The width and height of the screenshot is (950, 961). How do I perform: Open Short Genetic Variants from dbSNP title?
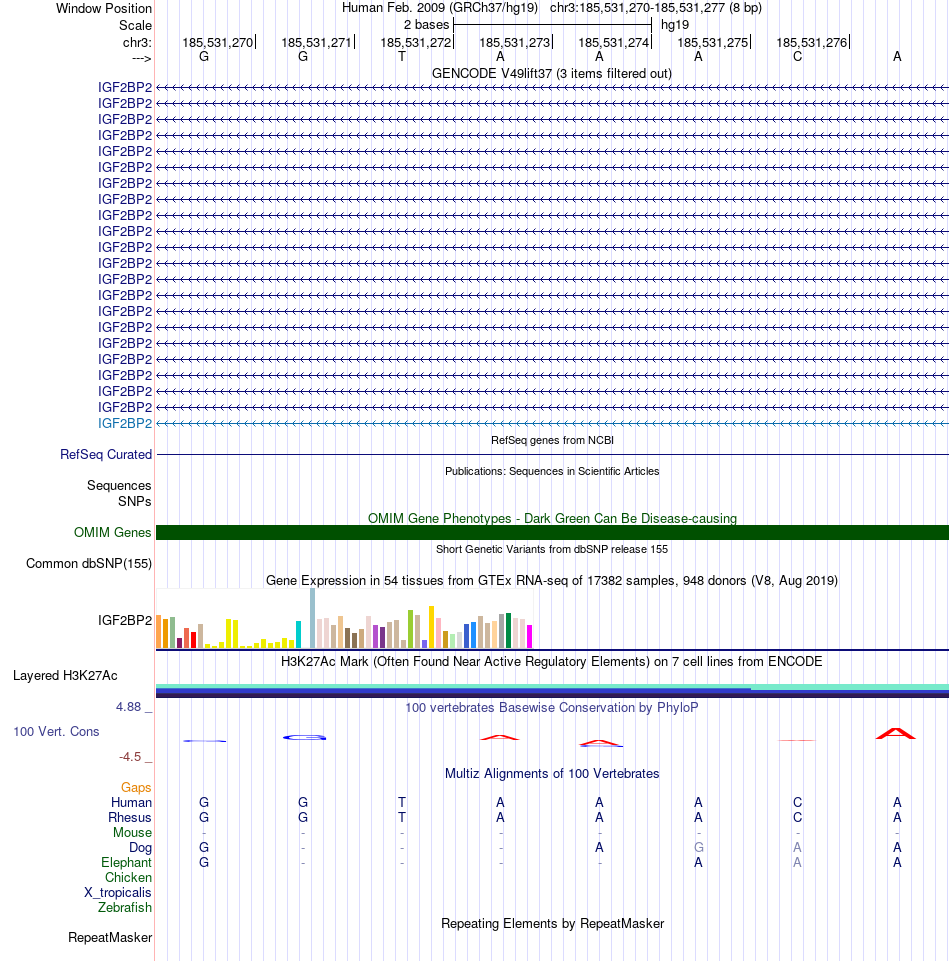click(x=552, y=549)
